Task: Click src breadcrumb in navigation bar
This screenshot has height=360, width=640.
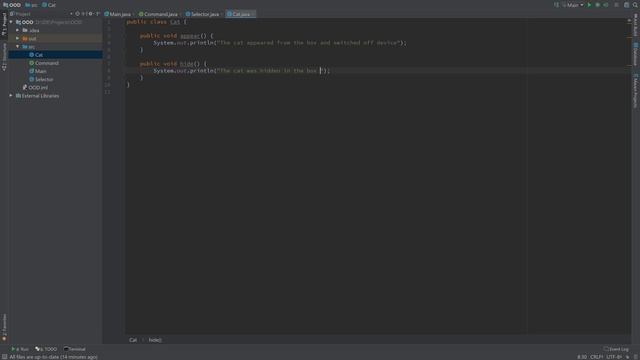Action: [31, 5]
